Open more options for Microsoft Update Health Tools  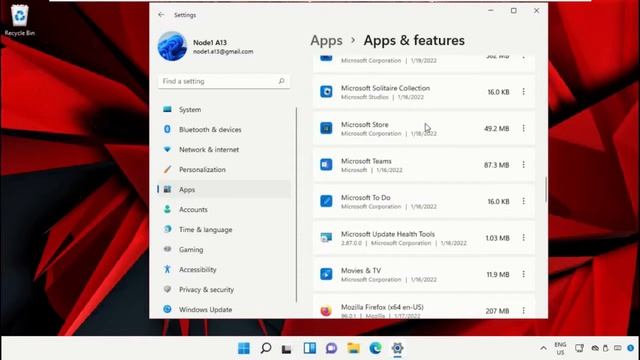pos(523,238)
